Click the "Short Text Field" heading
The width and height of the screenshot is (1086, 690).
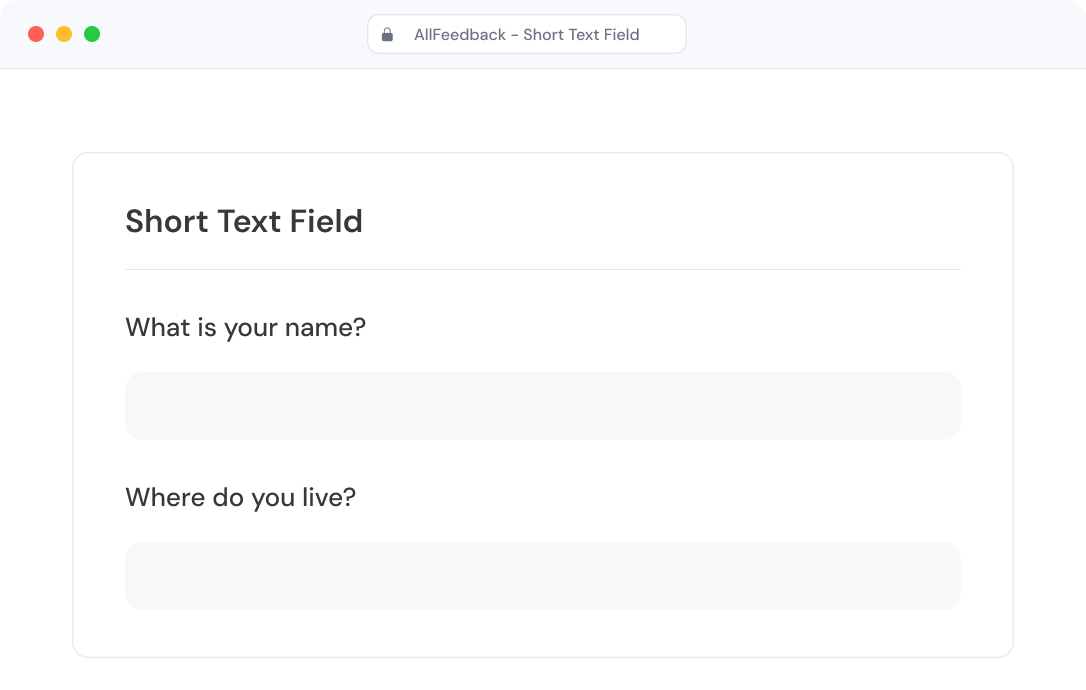(244, 222)
